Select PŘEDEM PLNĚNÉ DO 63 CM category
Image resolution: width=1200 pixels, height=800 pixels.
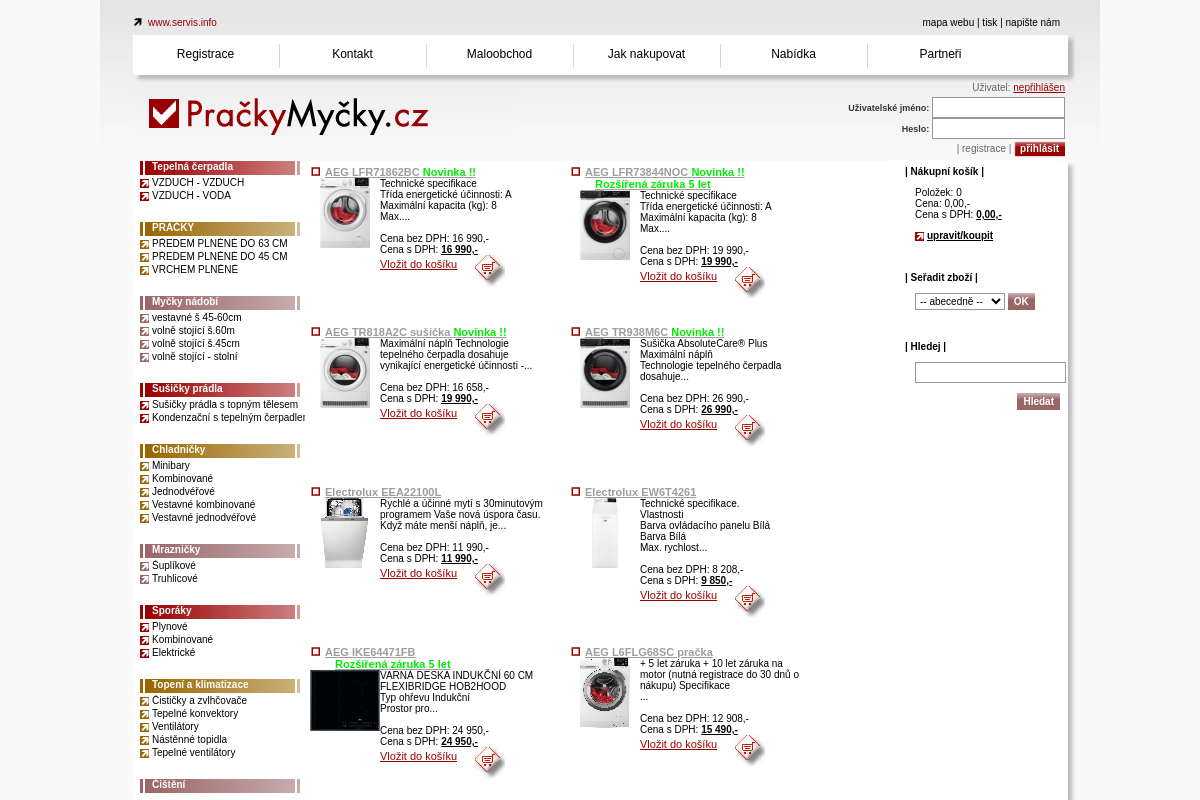219,244
